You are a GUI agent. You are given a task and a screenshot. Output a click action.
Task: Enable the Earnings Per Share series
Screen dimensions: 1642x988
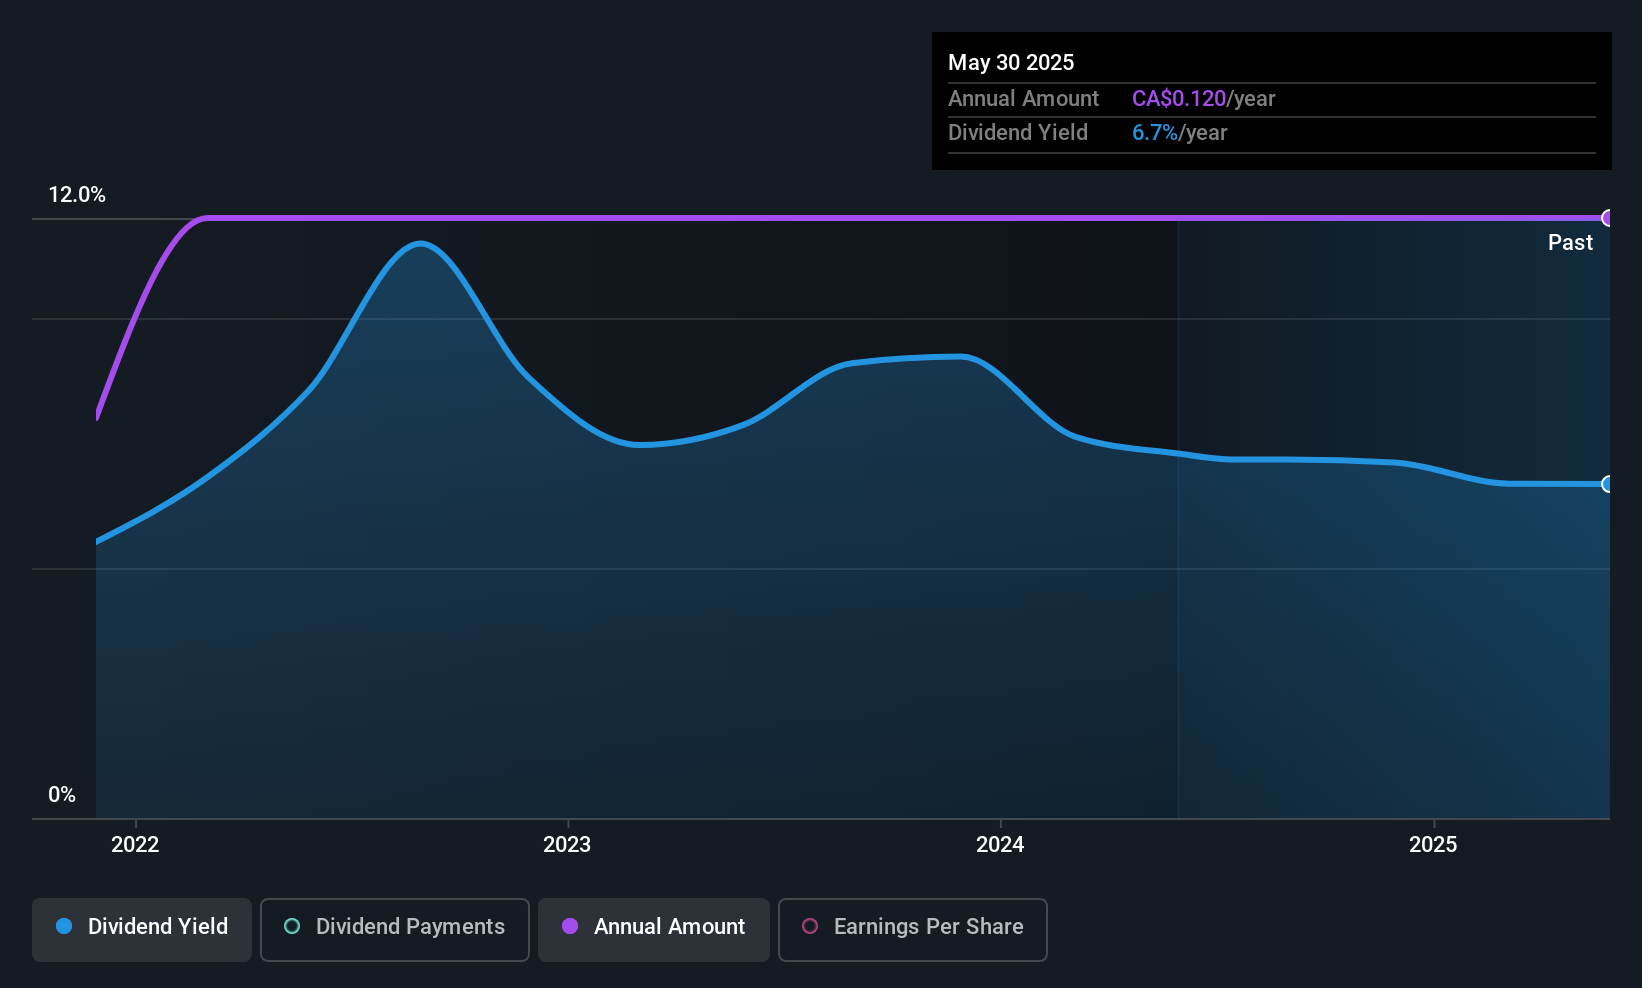point(913,929)
